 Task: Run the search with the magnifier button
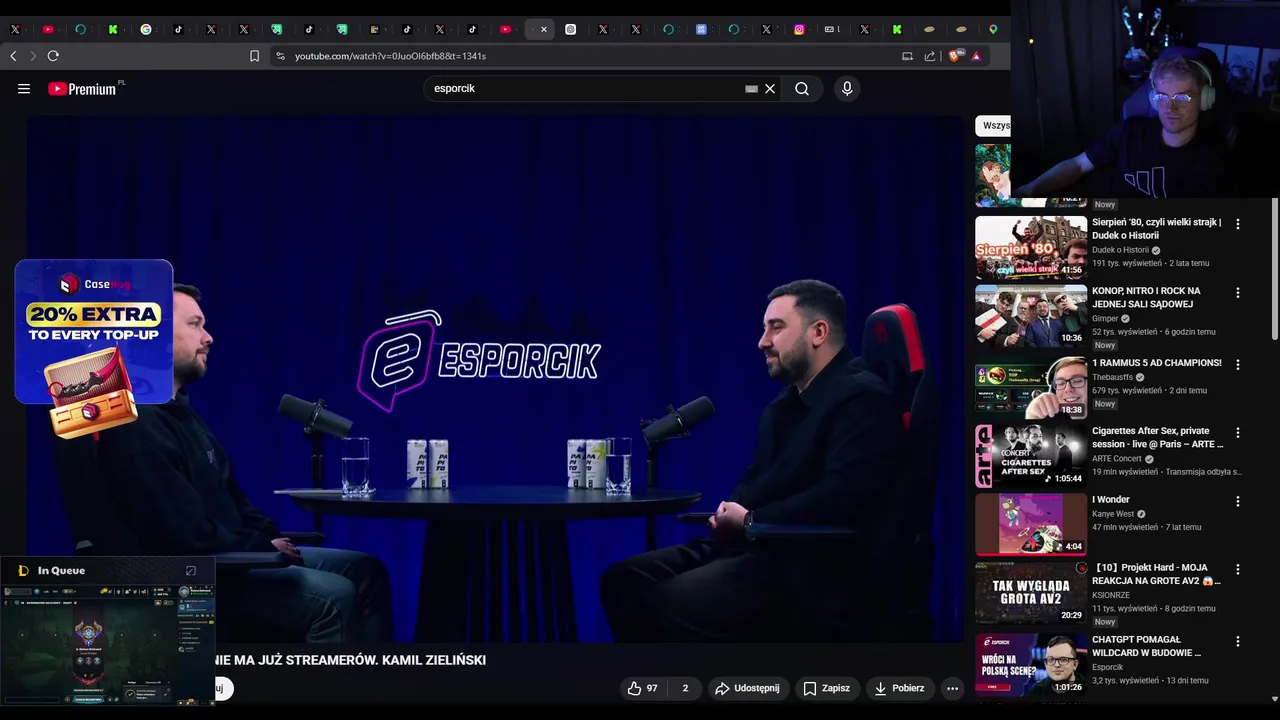click(802, 89)
